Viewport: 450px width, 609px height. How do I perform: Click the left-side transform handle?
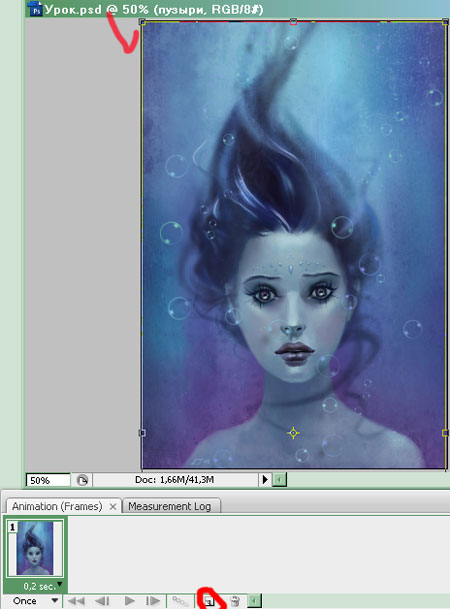point(142,433)
